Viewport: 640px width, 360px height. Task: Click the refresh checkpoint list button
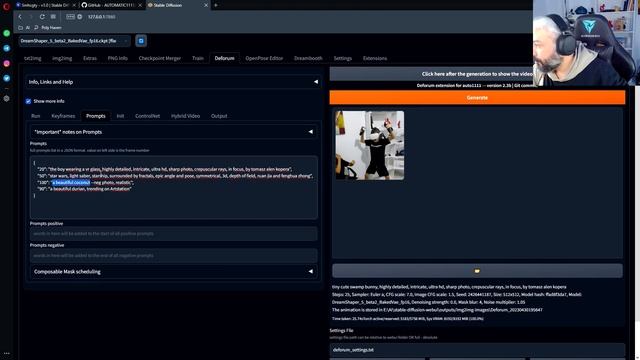141,41
